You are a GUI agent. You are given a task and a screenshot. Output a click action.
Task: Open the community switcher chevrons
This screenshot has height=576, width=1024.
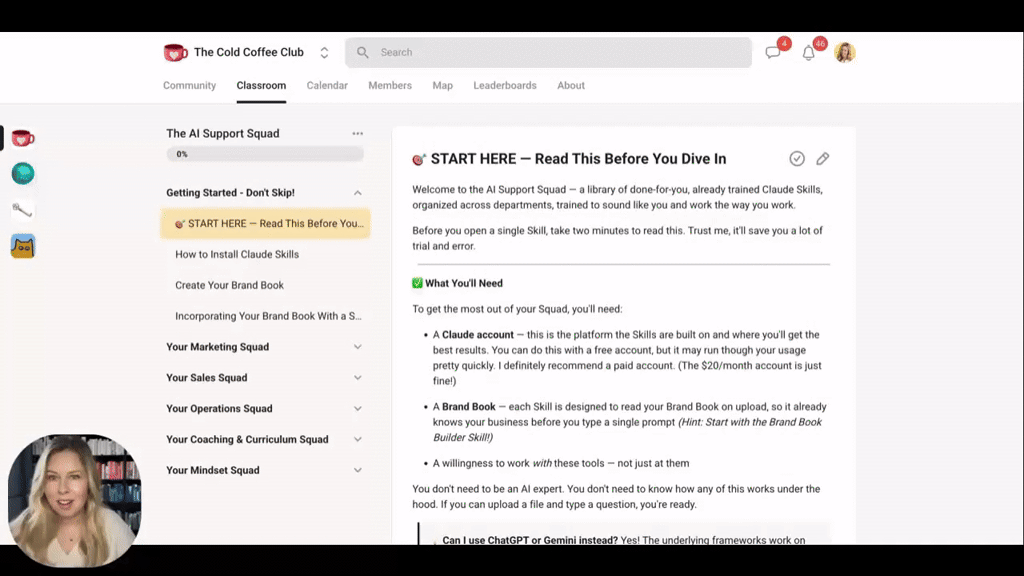click(x=324, y=53)
